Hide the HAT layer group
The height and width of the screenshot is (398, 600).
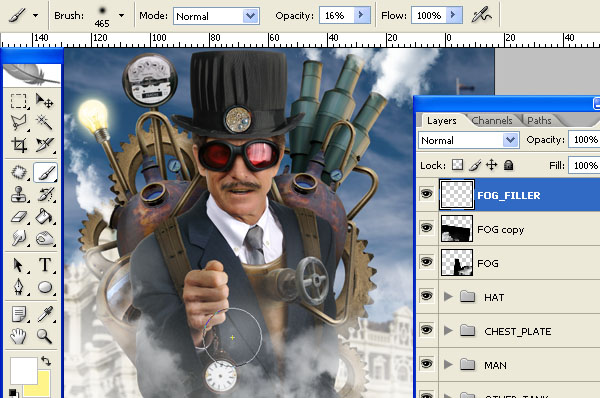click(426, 296)
